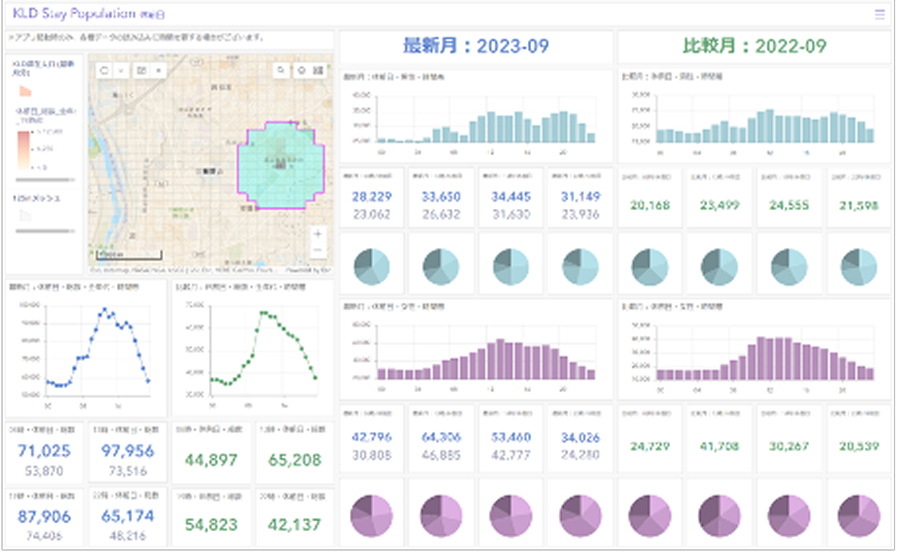Screen dimensions: 897x552
Task: Click the teal pie chart below 20,168
Action: (x=650, y=267)
